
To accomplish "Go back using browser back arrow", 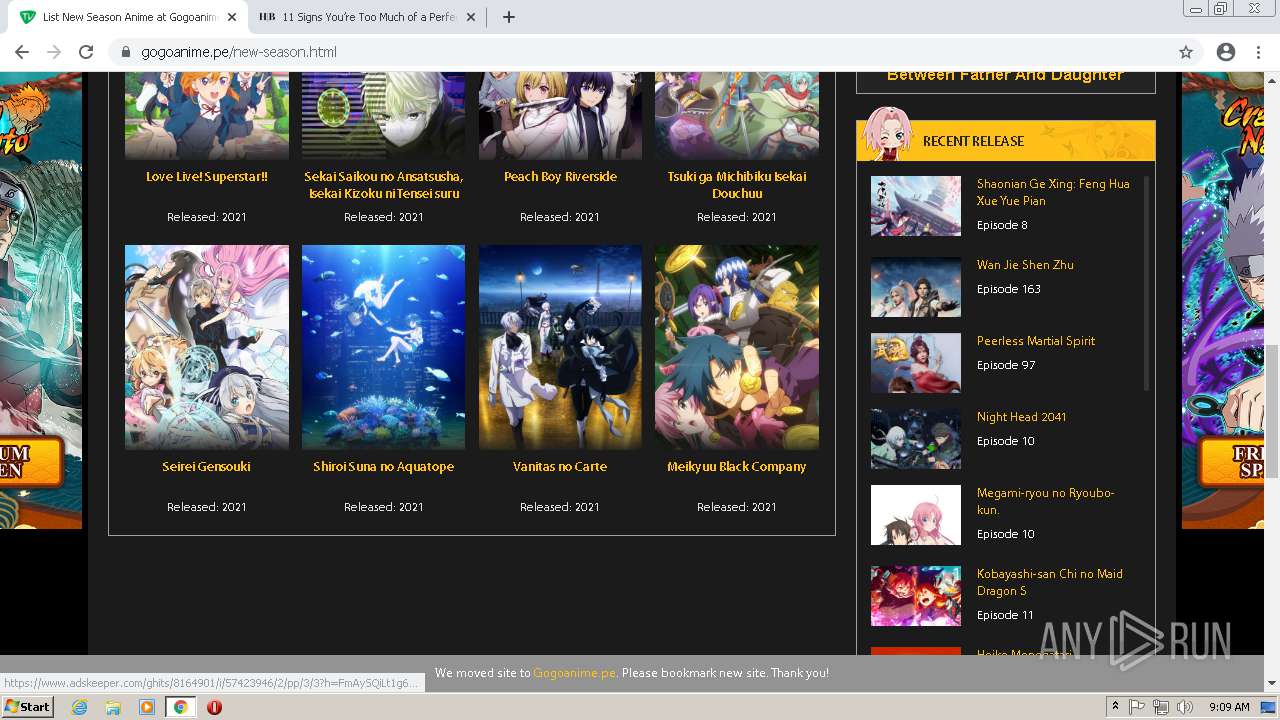I will 22,52.
